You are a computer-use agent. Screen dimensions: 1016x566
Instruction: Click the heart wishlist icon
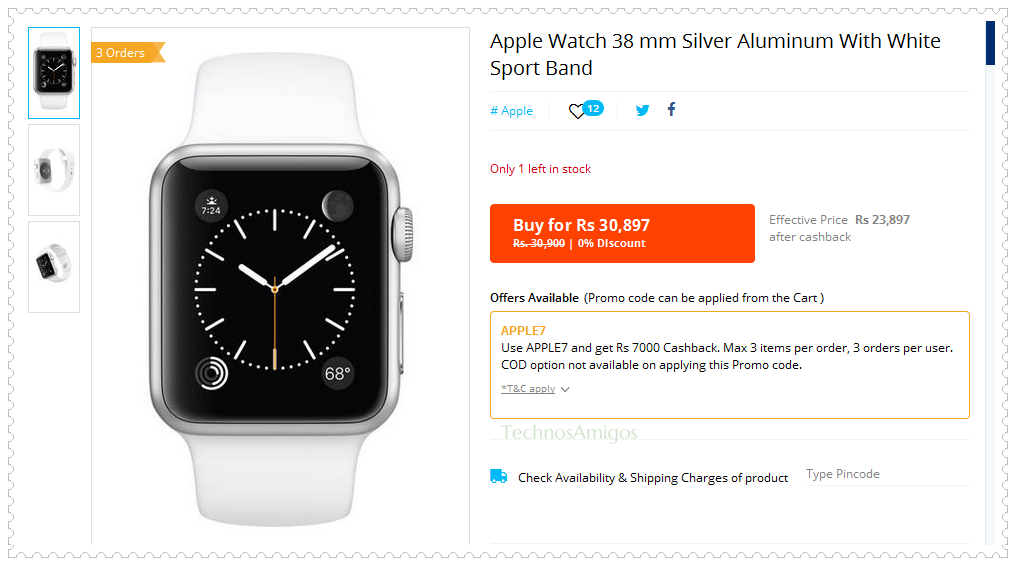577,111
